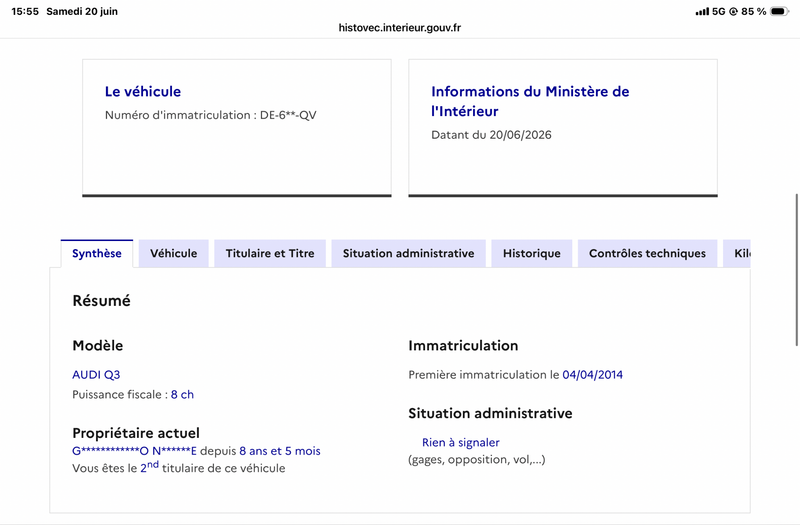The width and height of the screenshot is (800, 525).
Task: Tap the battery icon in status bar
Action: (780, 11)
